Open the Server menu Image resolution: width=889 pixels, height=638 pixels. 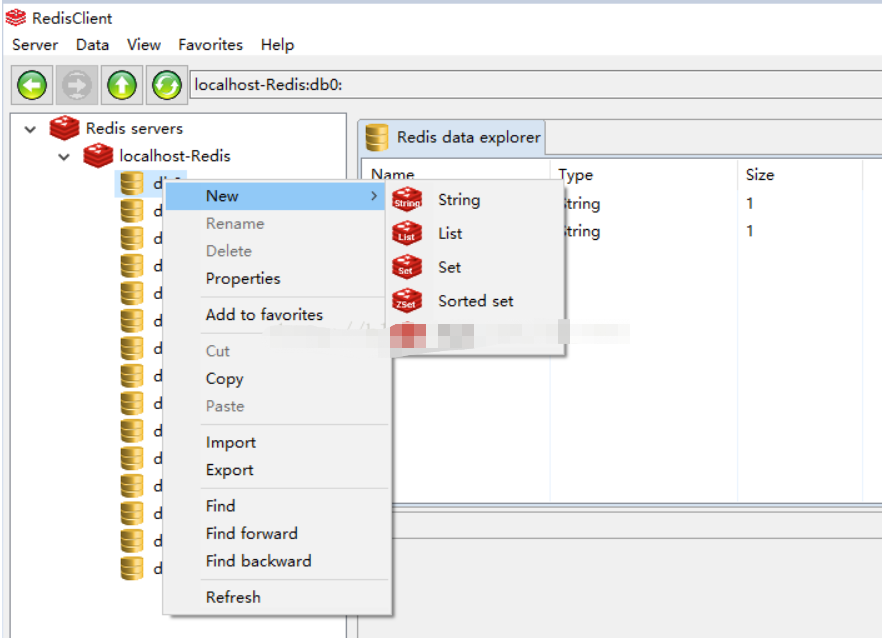pos(35,45)
